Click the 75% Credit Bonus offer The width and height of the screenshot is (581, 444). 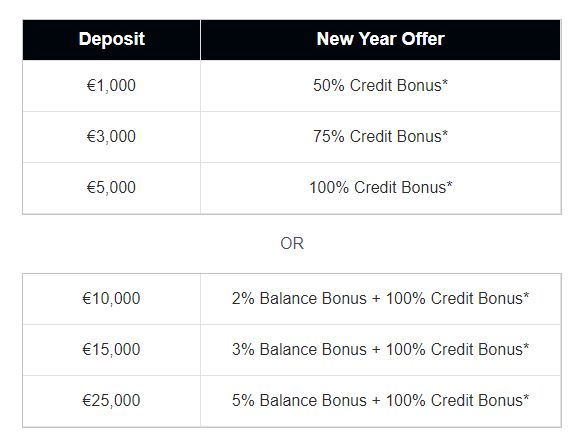(x=381, y=137)
